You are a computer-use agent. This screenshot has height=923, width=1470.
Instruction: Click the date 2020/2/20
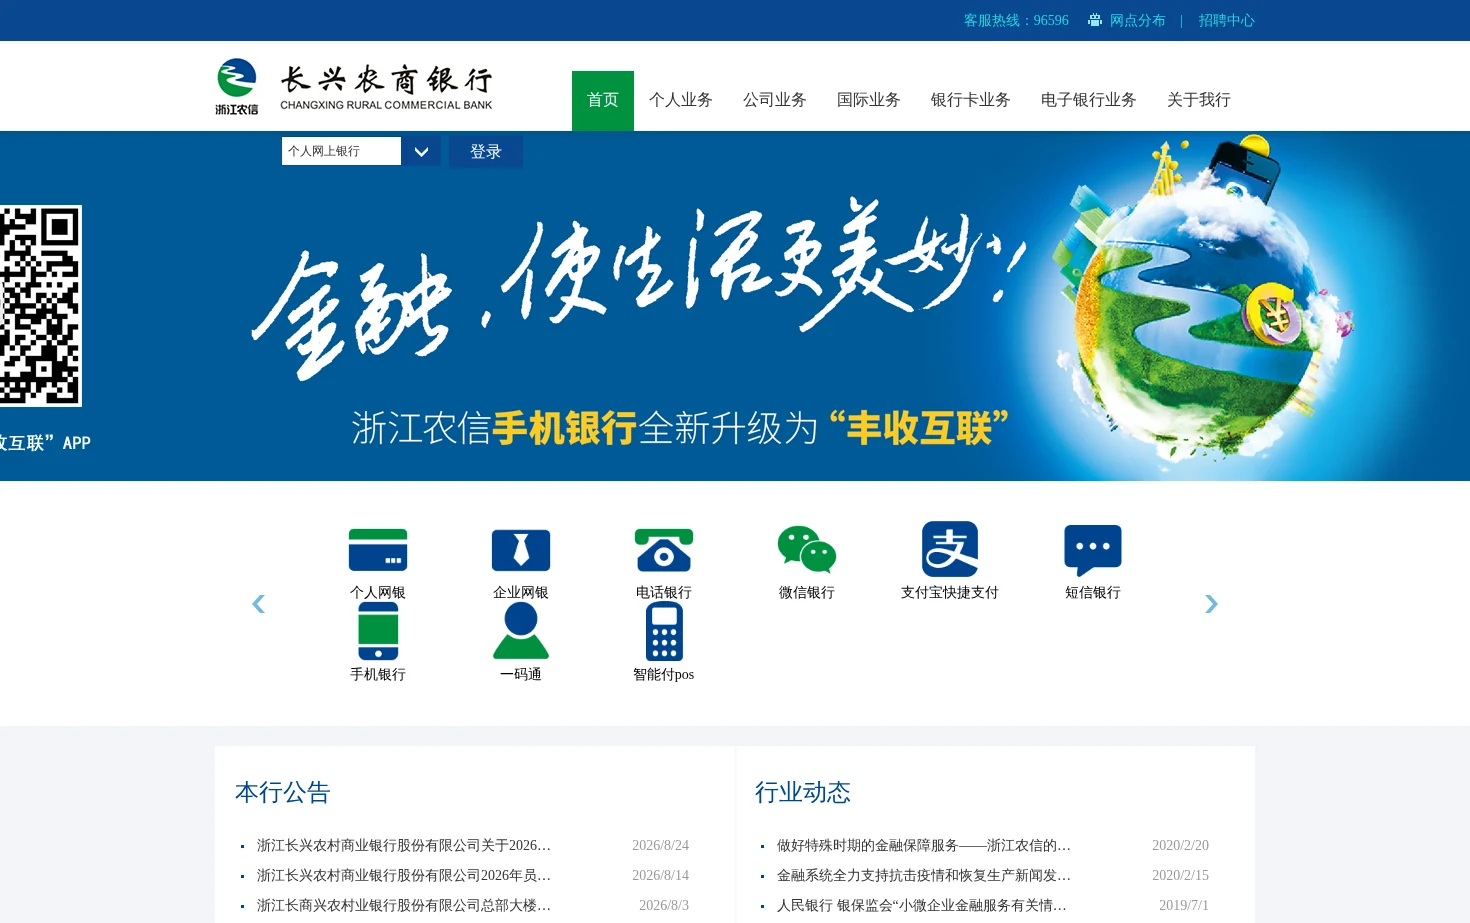tap(1180, 846)
